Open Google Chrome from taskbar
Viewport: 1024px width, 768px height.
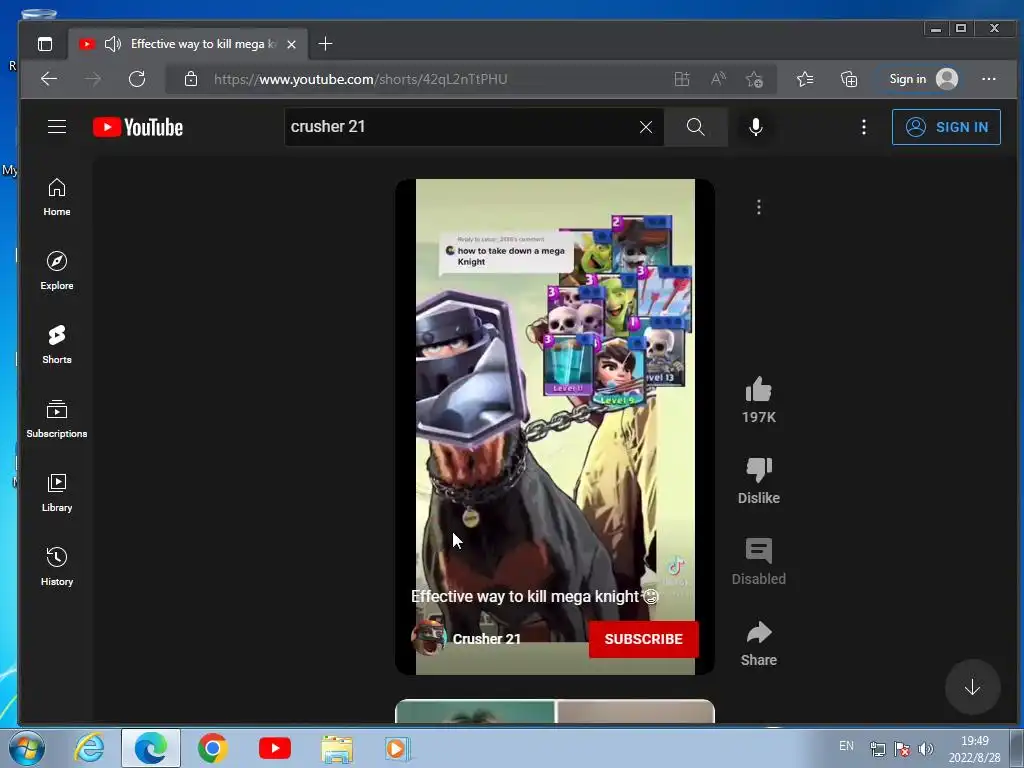(x=212, y=748)
